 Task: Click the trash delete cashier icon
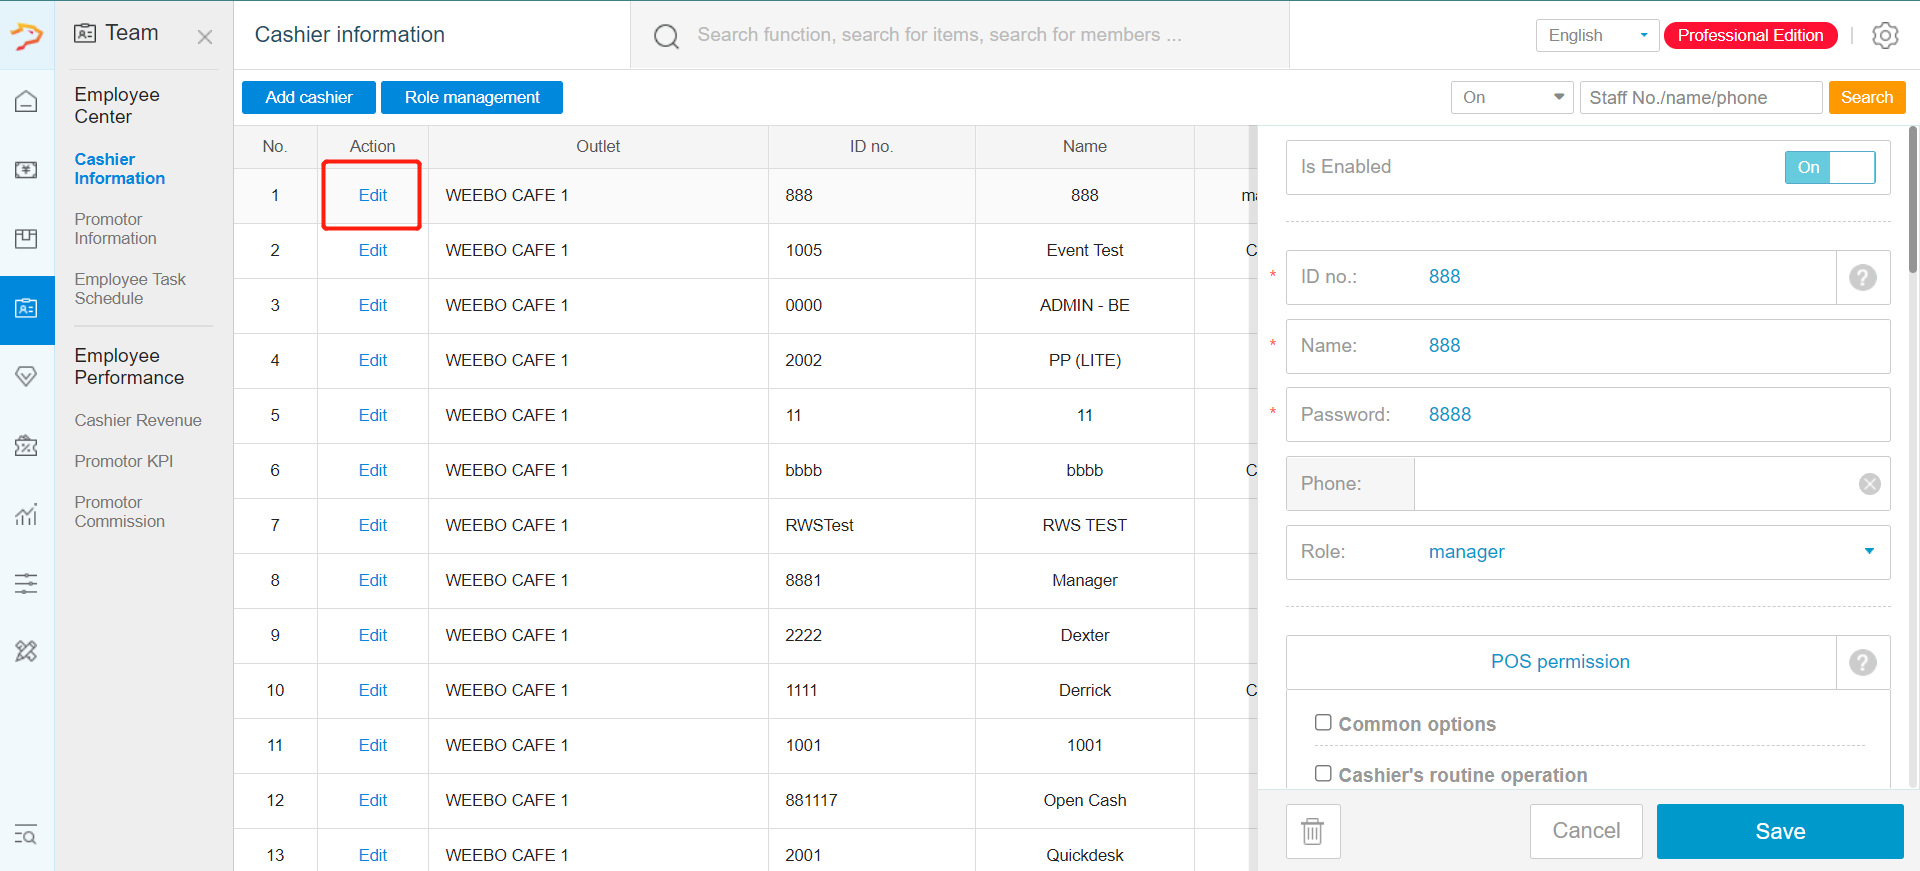click(1313, 831)
